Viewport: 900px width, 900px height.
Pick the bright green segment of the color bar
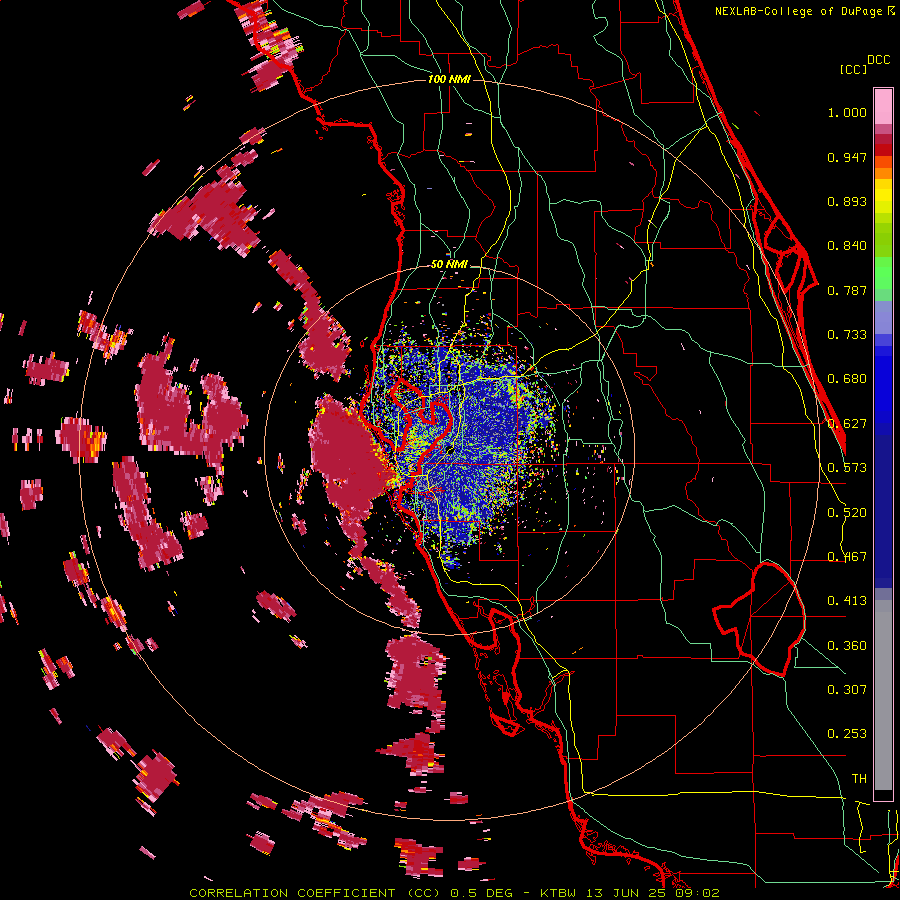click(x=883, y=273)
